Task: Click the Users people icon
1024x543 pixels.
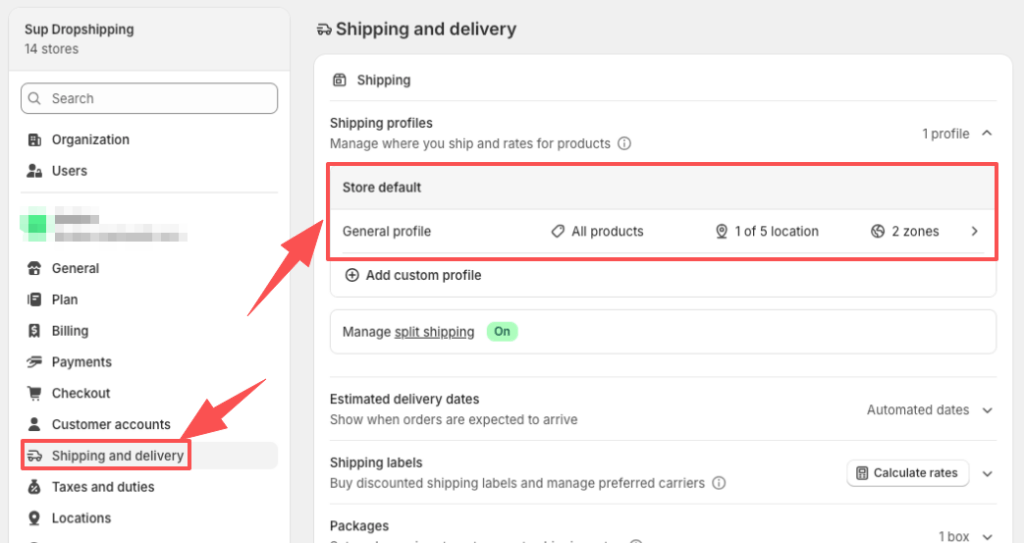Action: pos(35,171)
